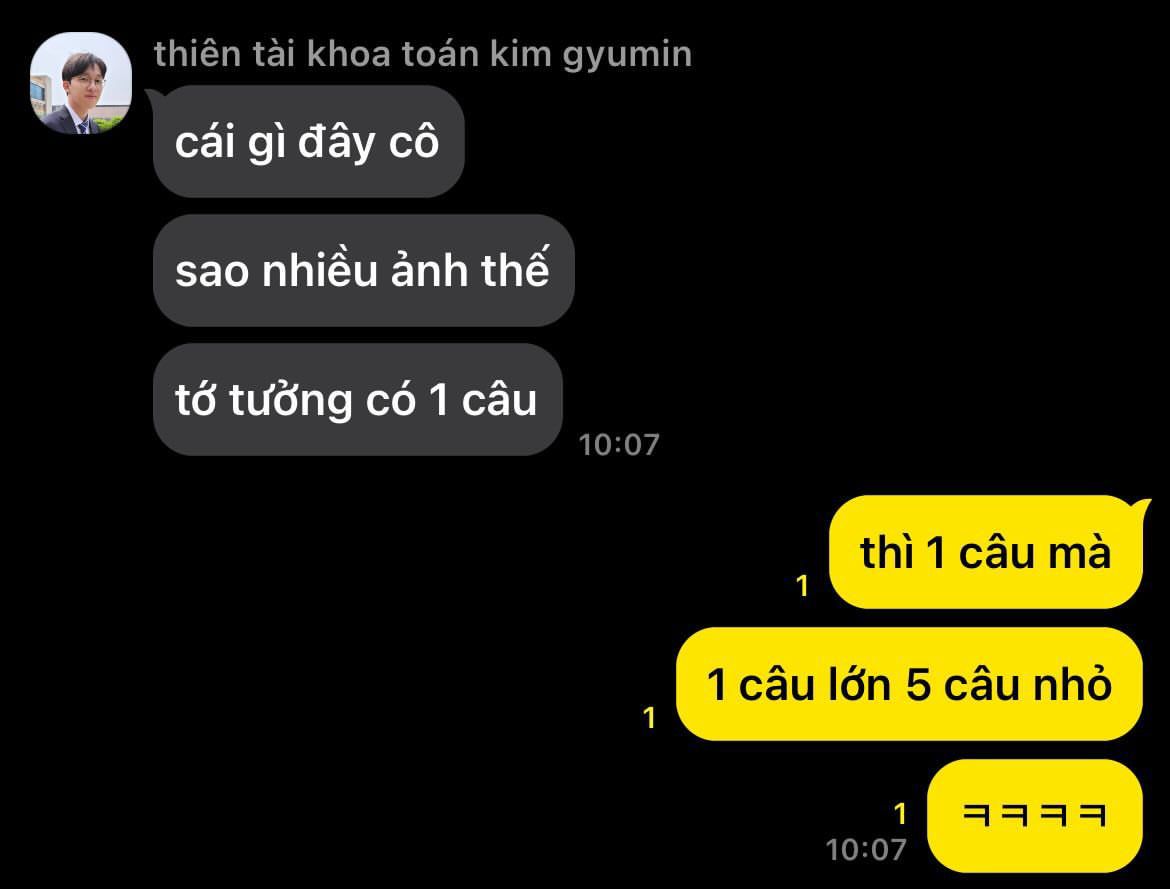Tap the unread count 1 beside '1 câu lớn 5 câu nhỏ'

point(649,717)
